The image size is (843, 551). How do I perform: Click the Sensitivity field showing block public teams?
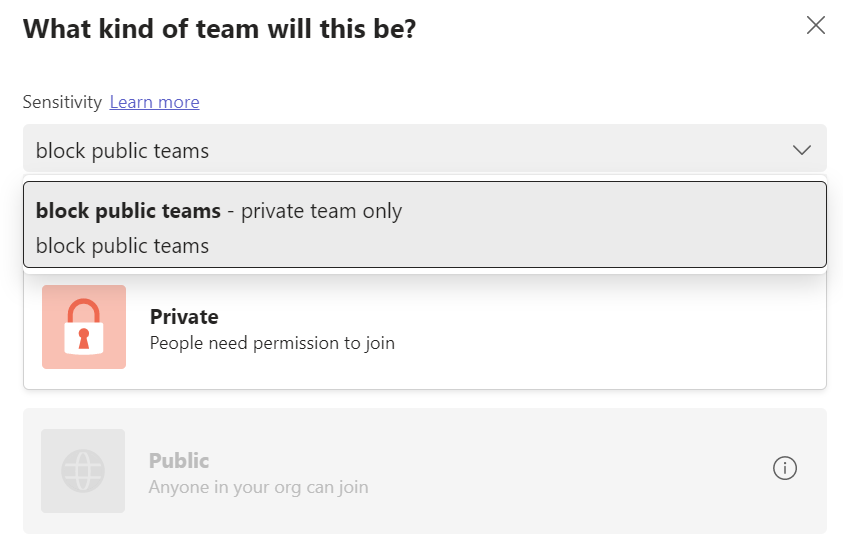click(123, 151)
